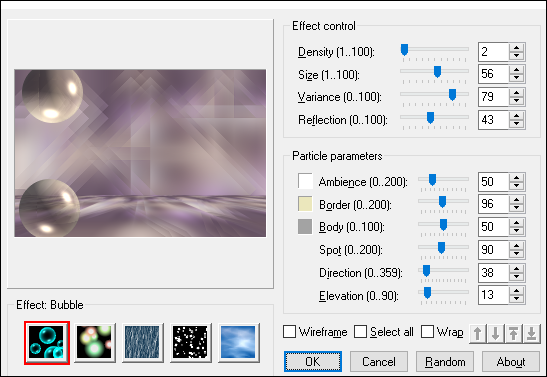
Task: Enable the Wireframe checkbox
Action: [290, 332]
